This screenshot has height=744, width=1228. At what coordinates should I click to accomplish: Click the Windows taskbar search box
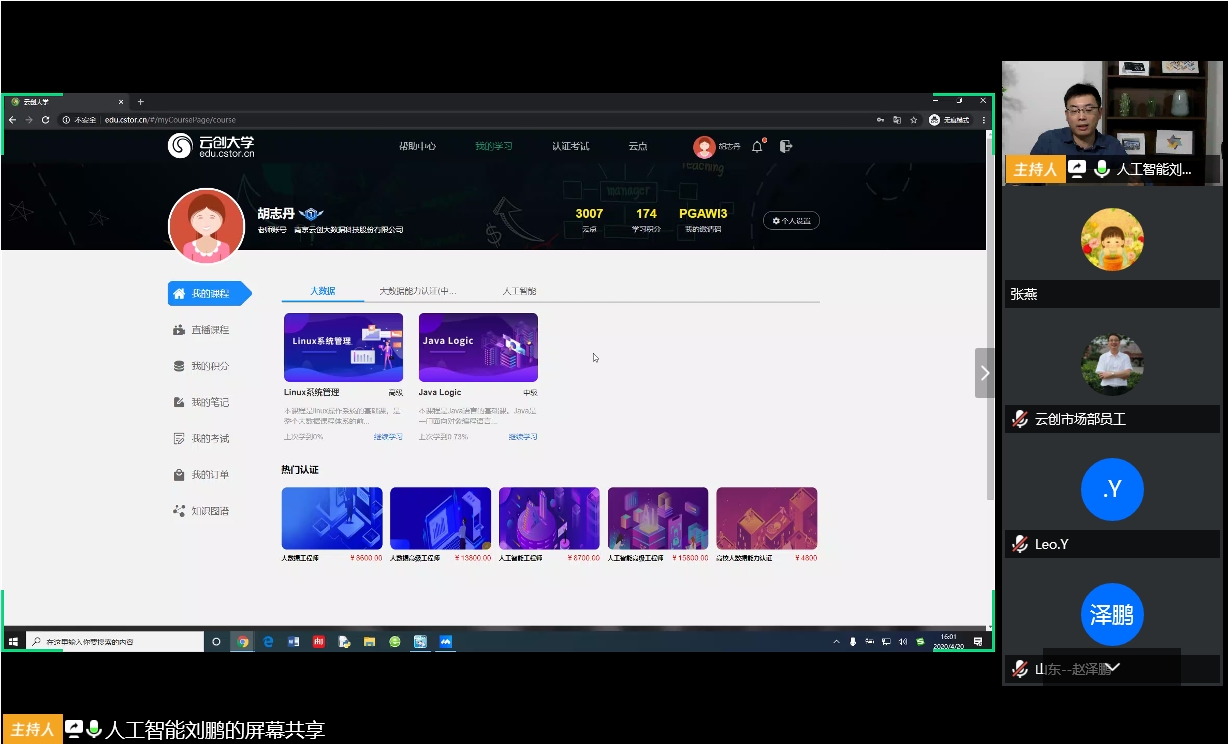tap(115, 642)
